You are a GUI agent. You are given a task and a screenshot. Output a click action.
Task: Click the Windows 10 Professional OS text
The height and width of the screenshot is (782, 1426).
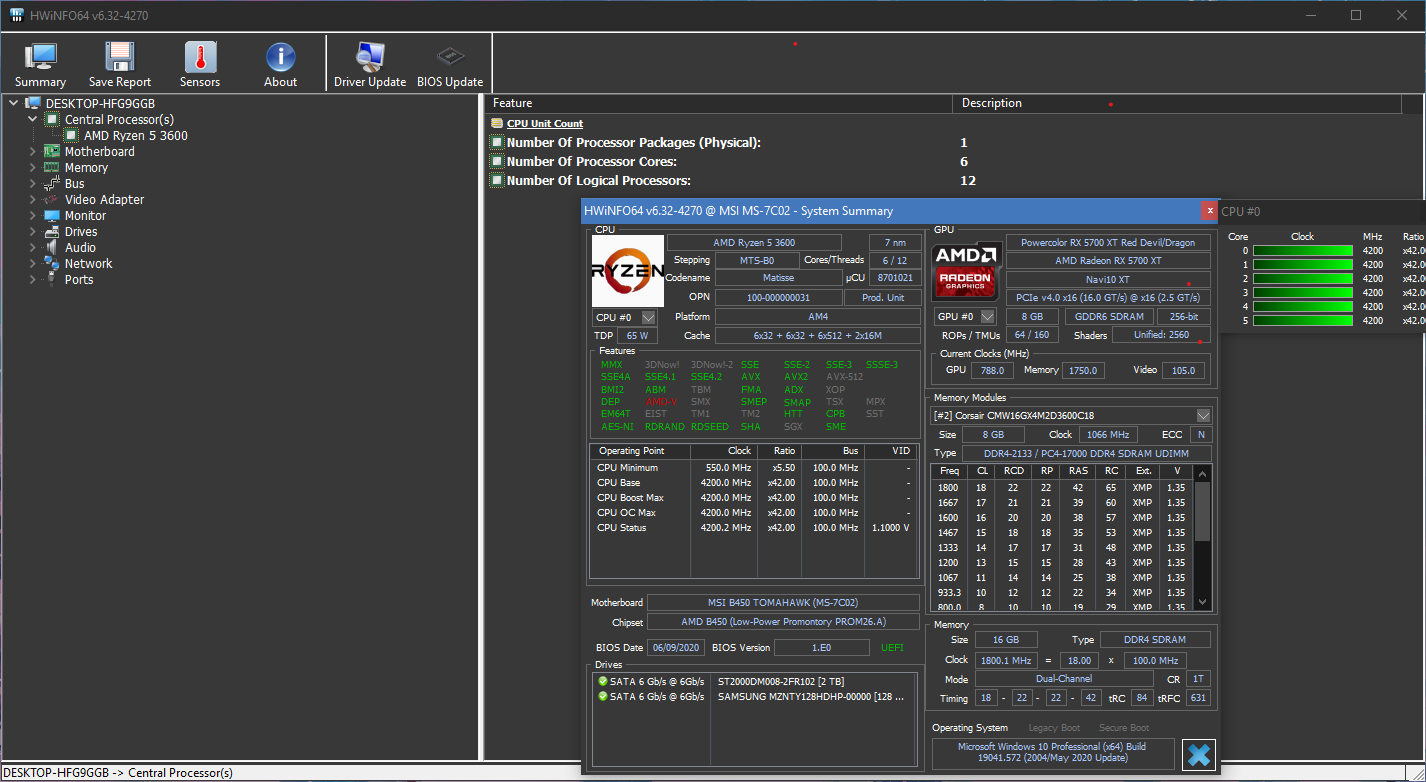coord(1051,753)
